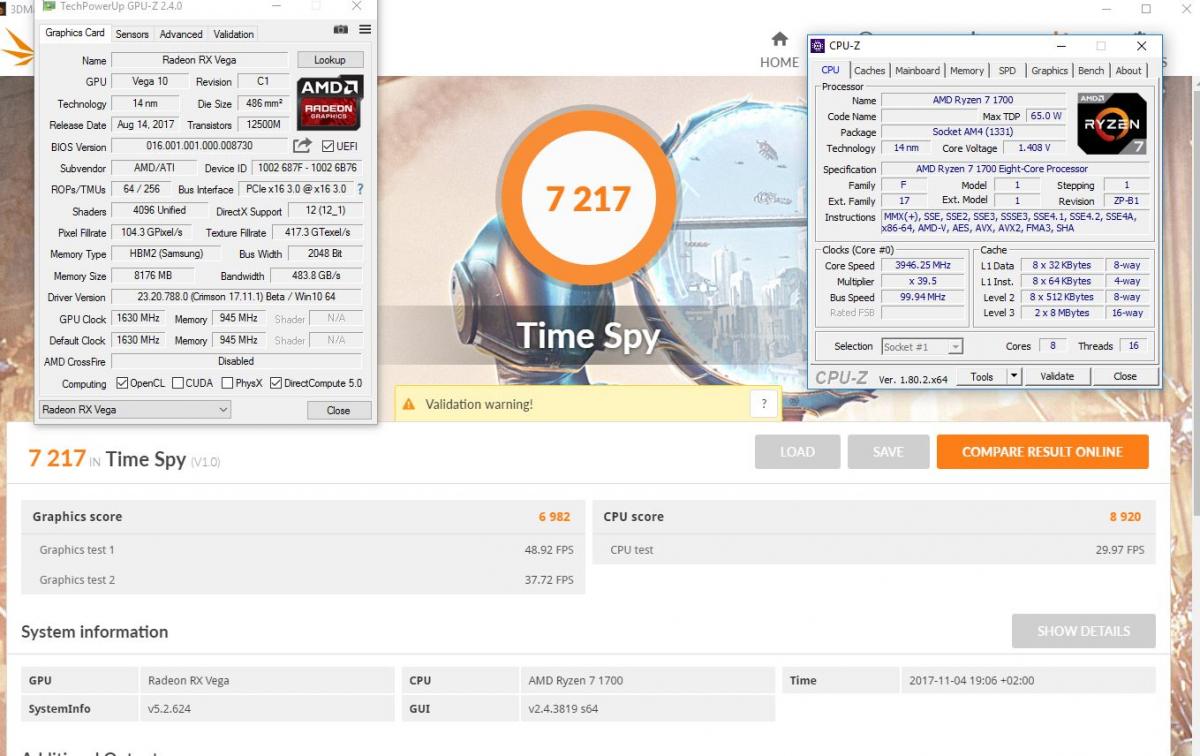Click the validation warning help question button
1200x756 pixels.
coord(764,404)
